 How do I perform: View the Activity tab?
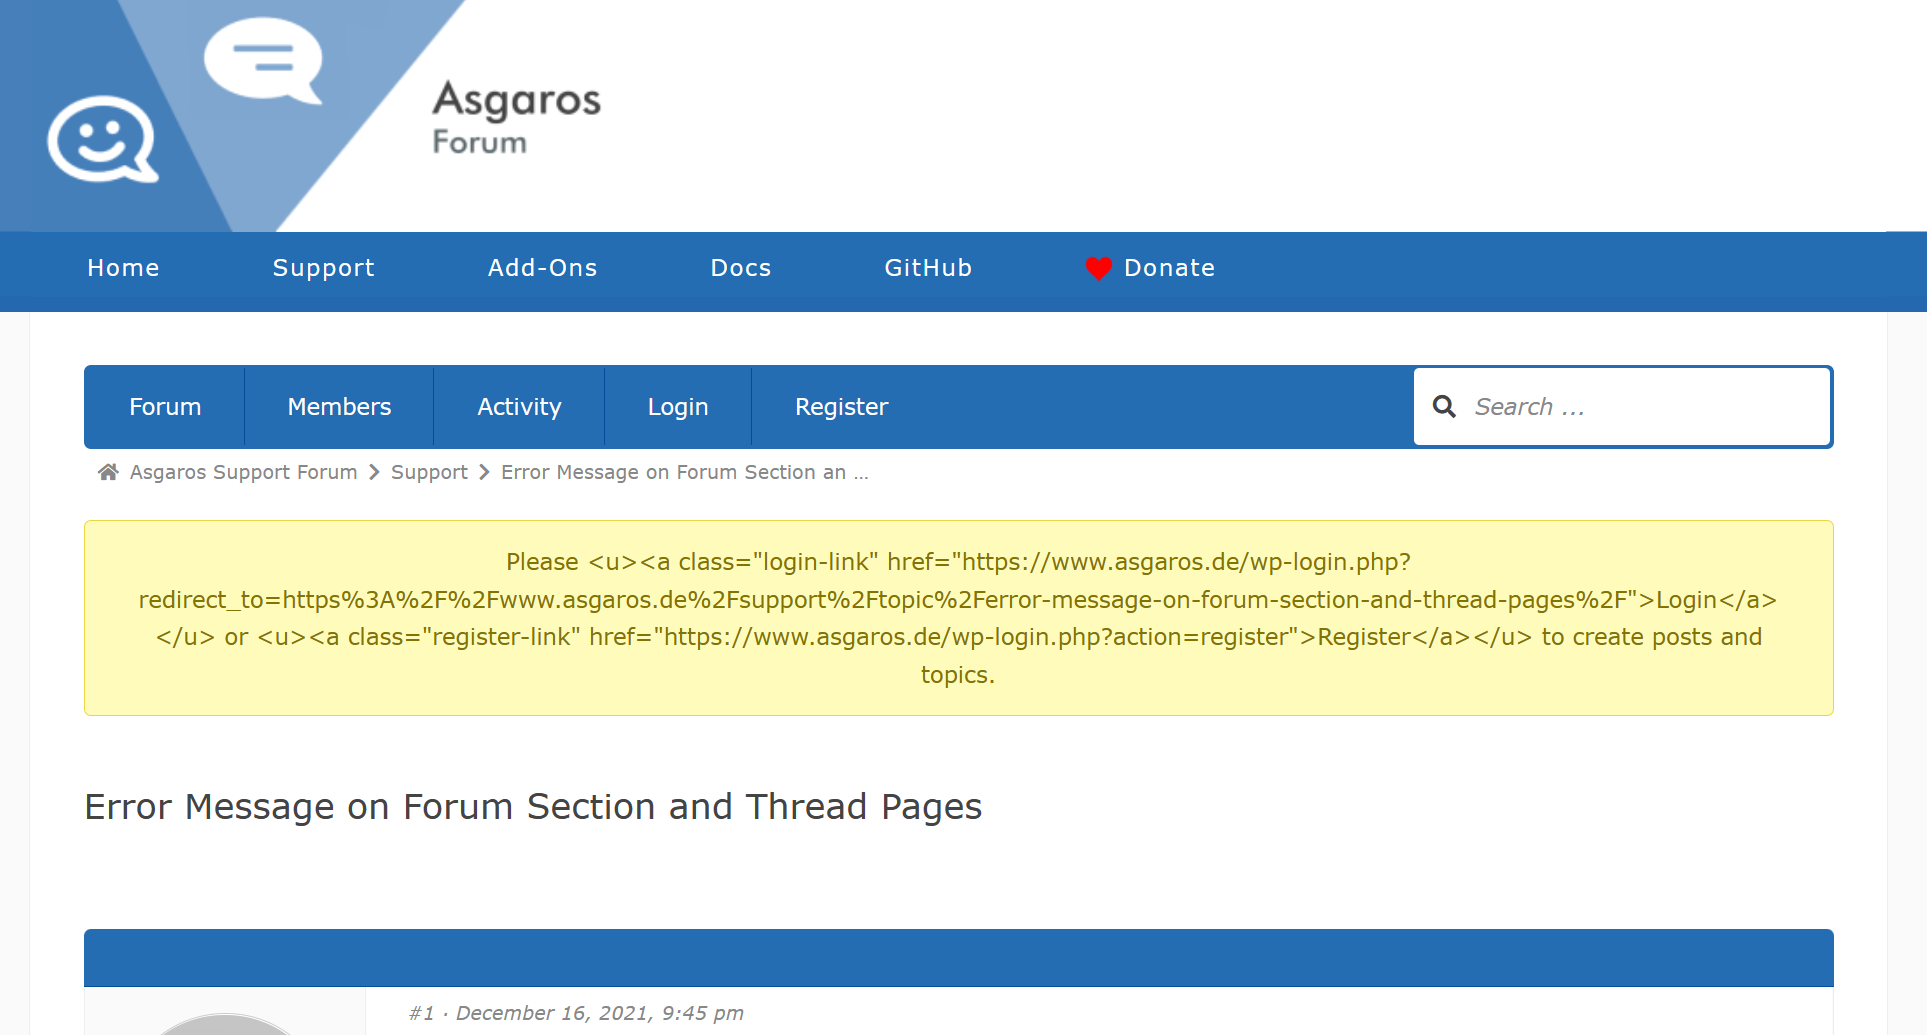click(519, 407)
